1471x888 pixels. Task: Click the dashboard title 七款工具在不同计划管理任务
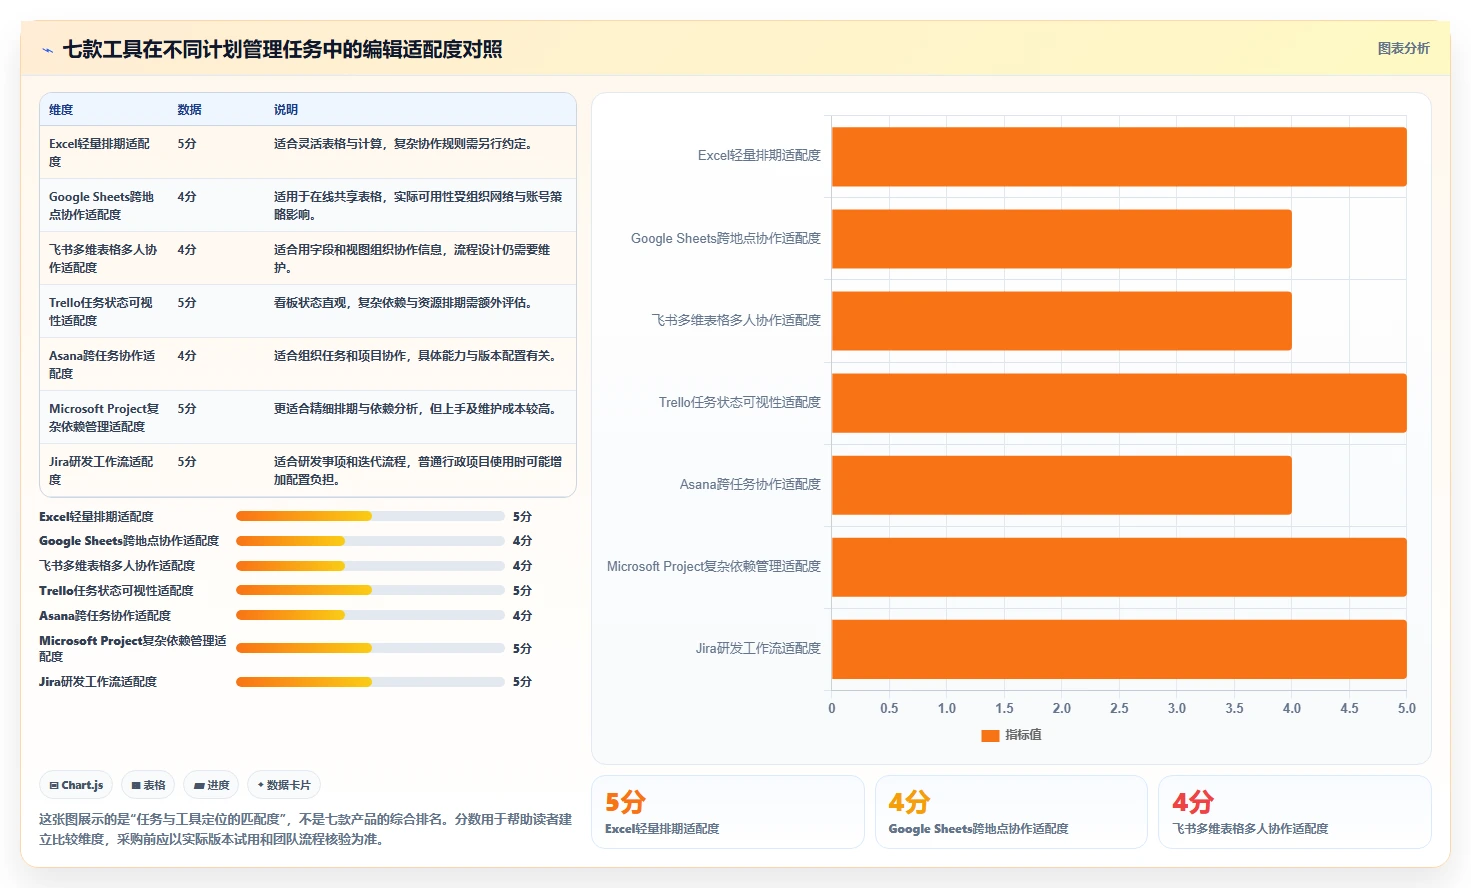(x=283, y=50)
